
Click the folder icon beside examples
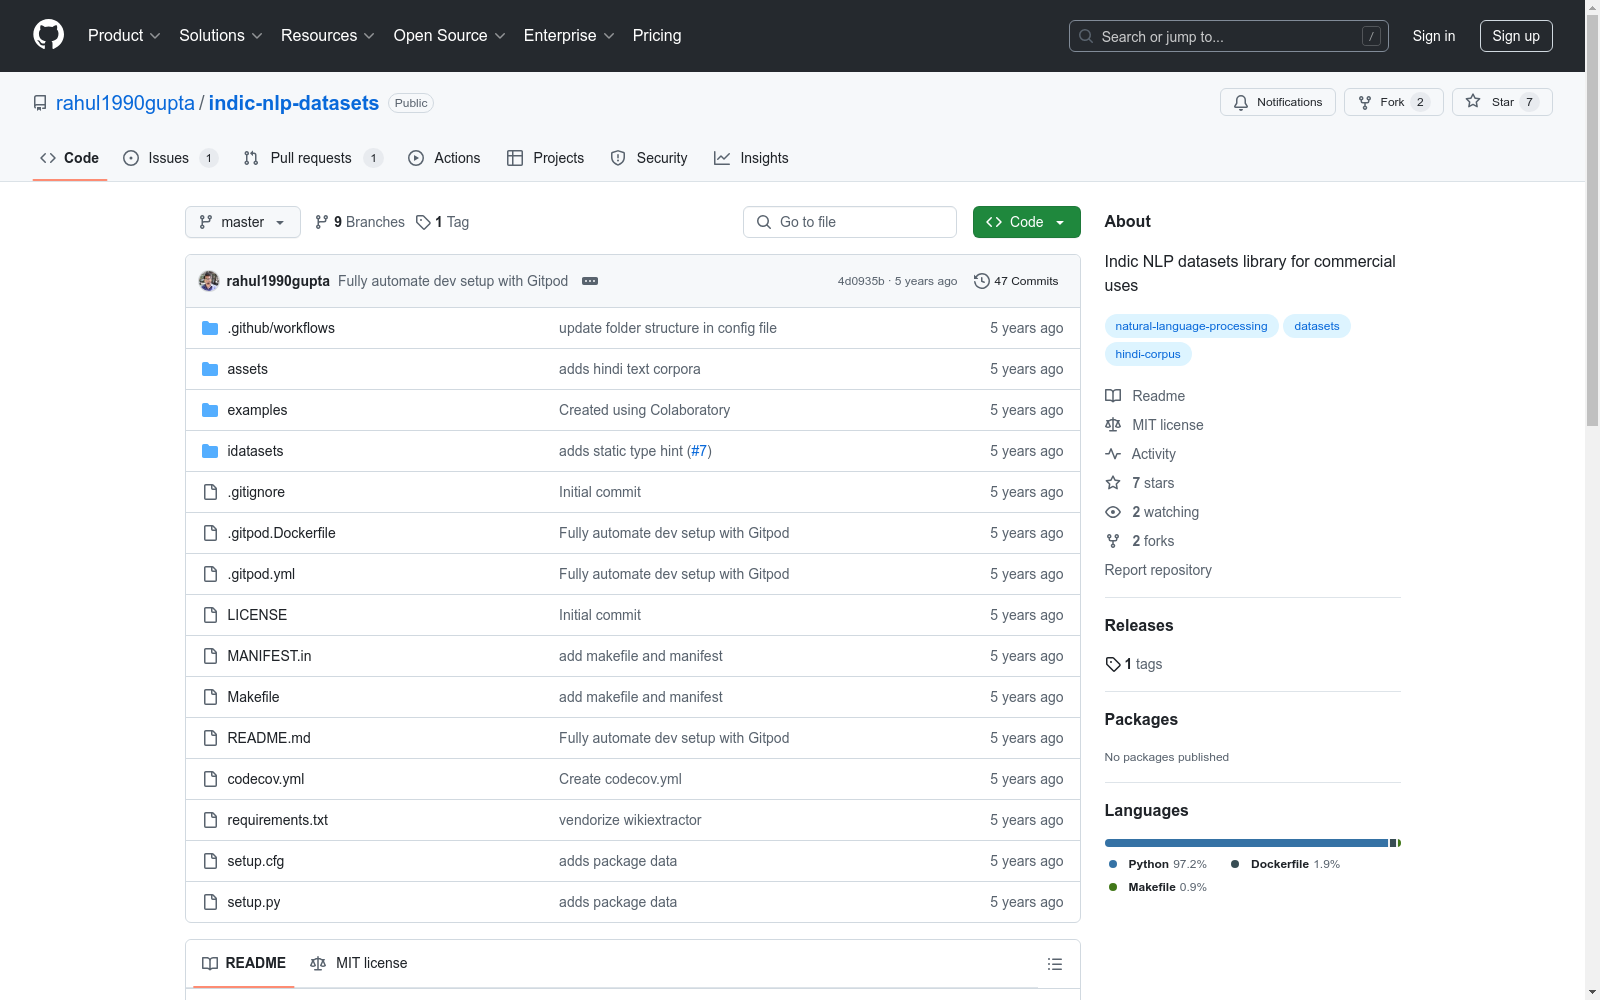pyautogui.click(x=210, y=410)
